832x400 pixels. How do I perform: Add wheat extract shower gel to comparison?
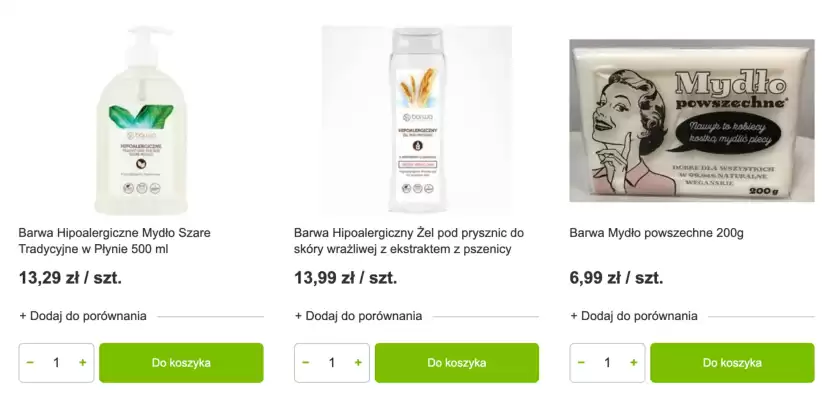pyautogui.click(x=358, y=316)
